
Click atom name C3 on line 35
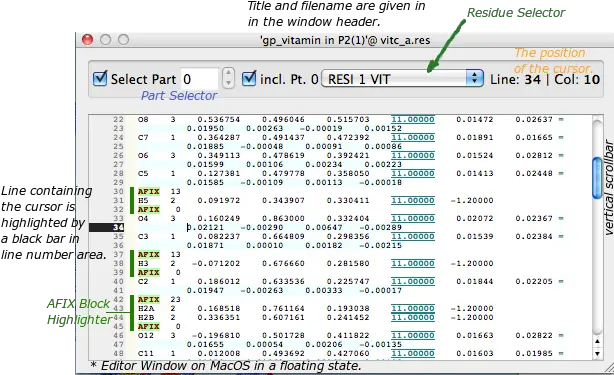click(143, 236)
